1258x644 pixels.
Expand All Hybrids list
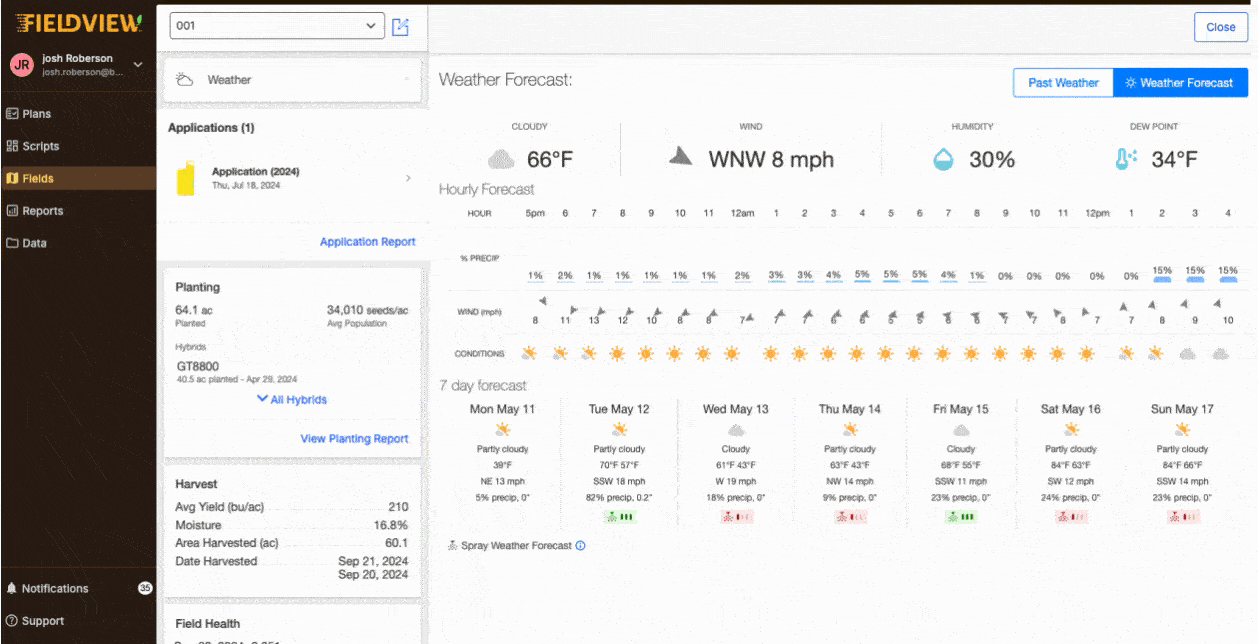tap(292, 399)
